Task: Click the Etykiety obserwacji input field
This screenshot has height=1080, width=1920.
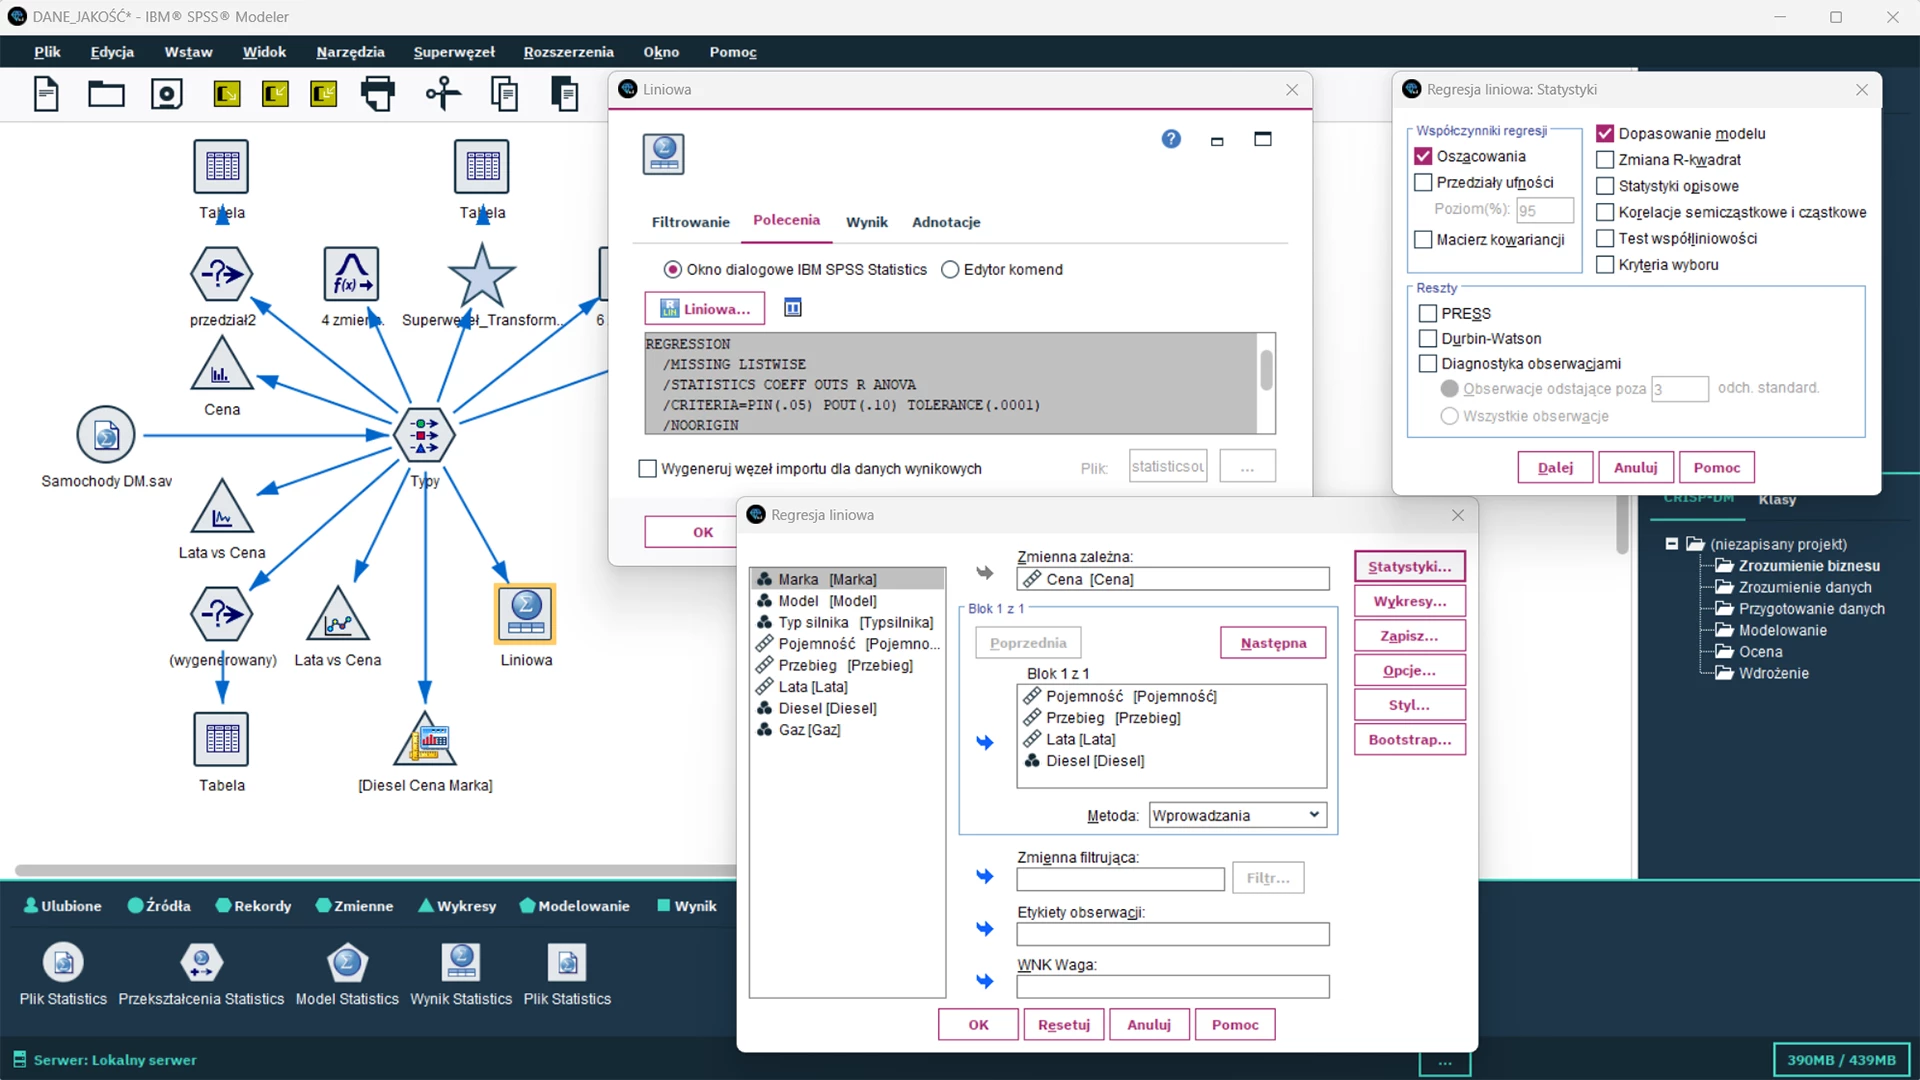Action: click(x=1172, y=934)
